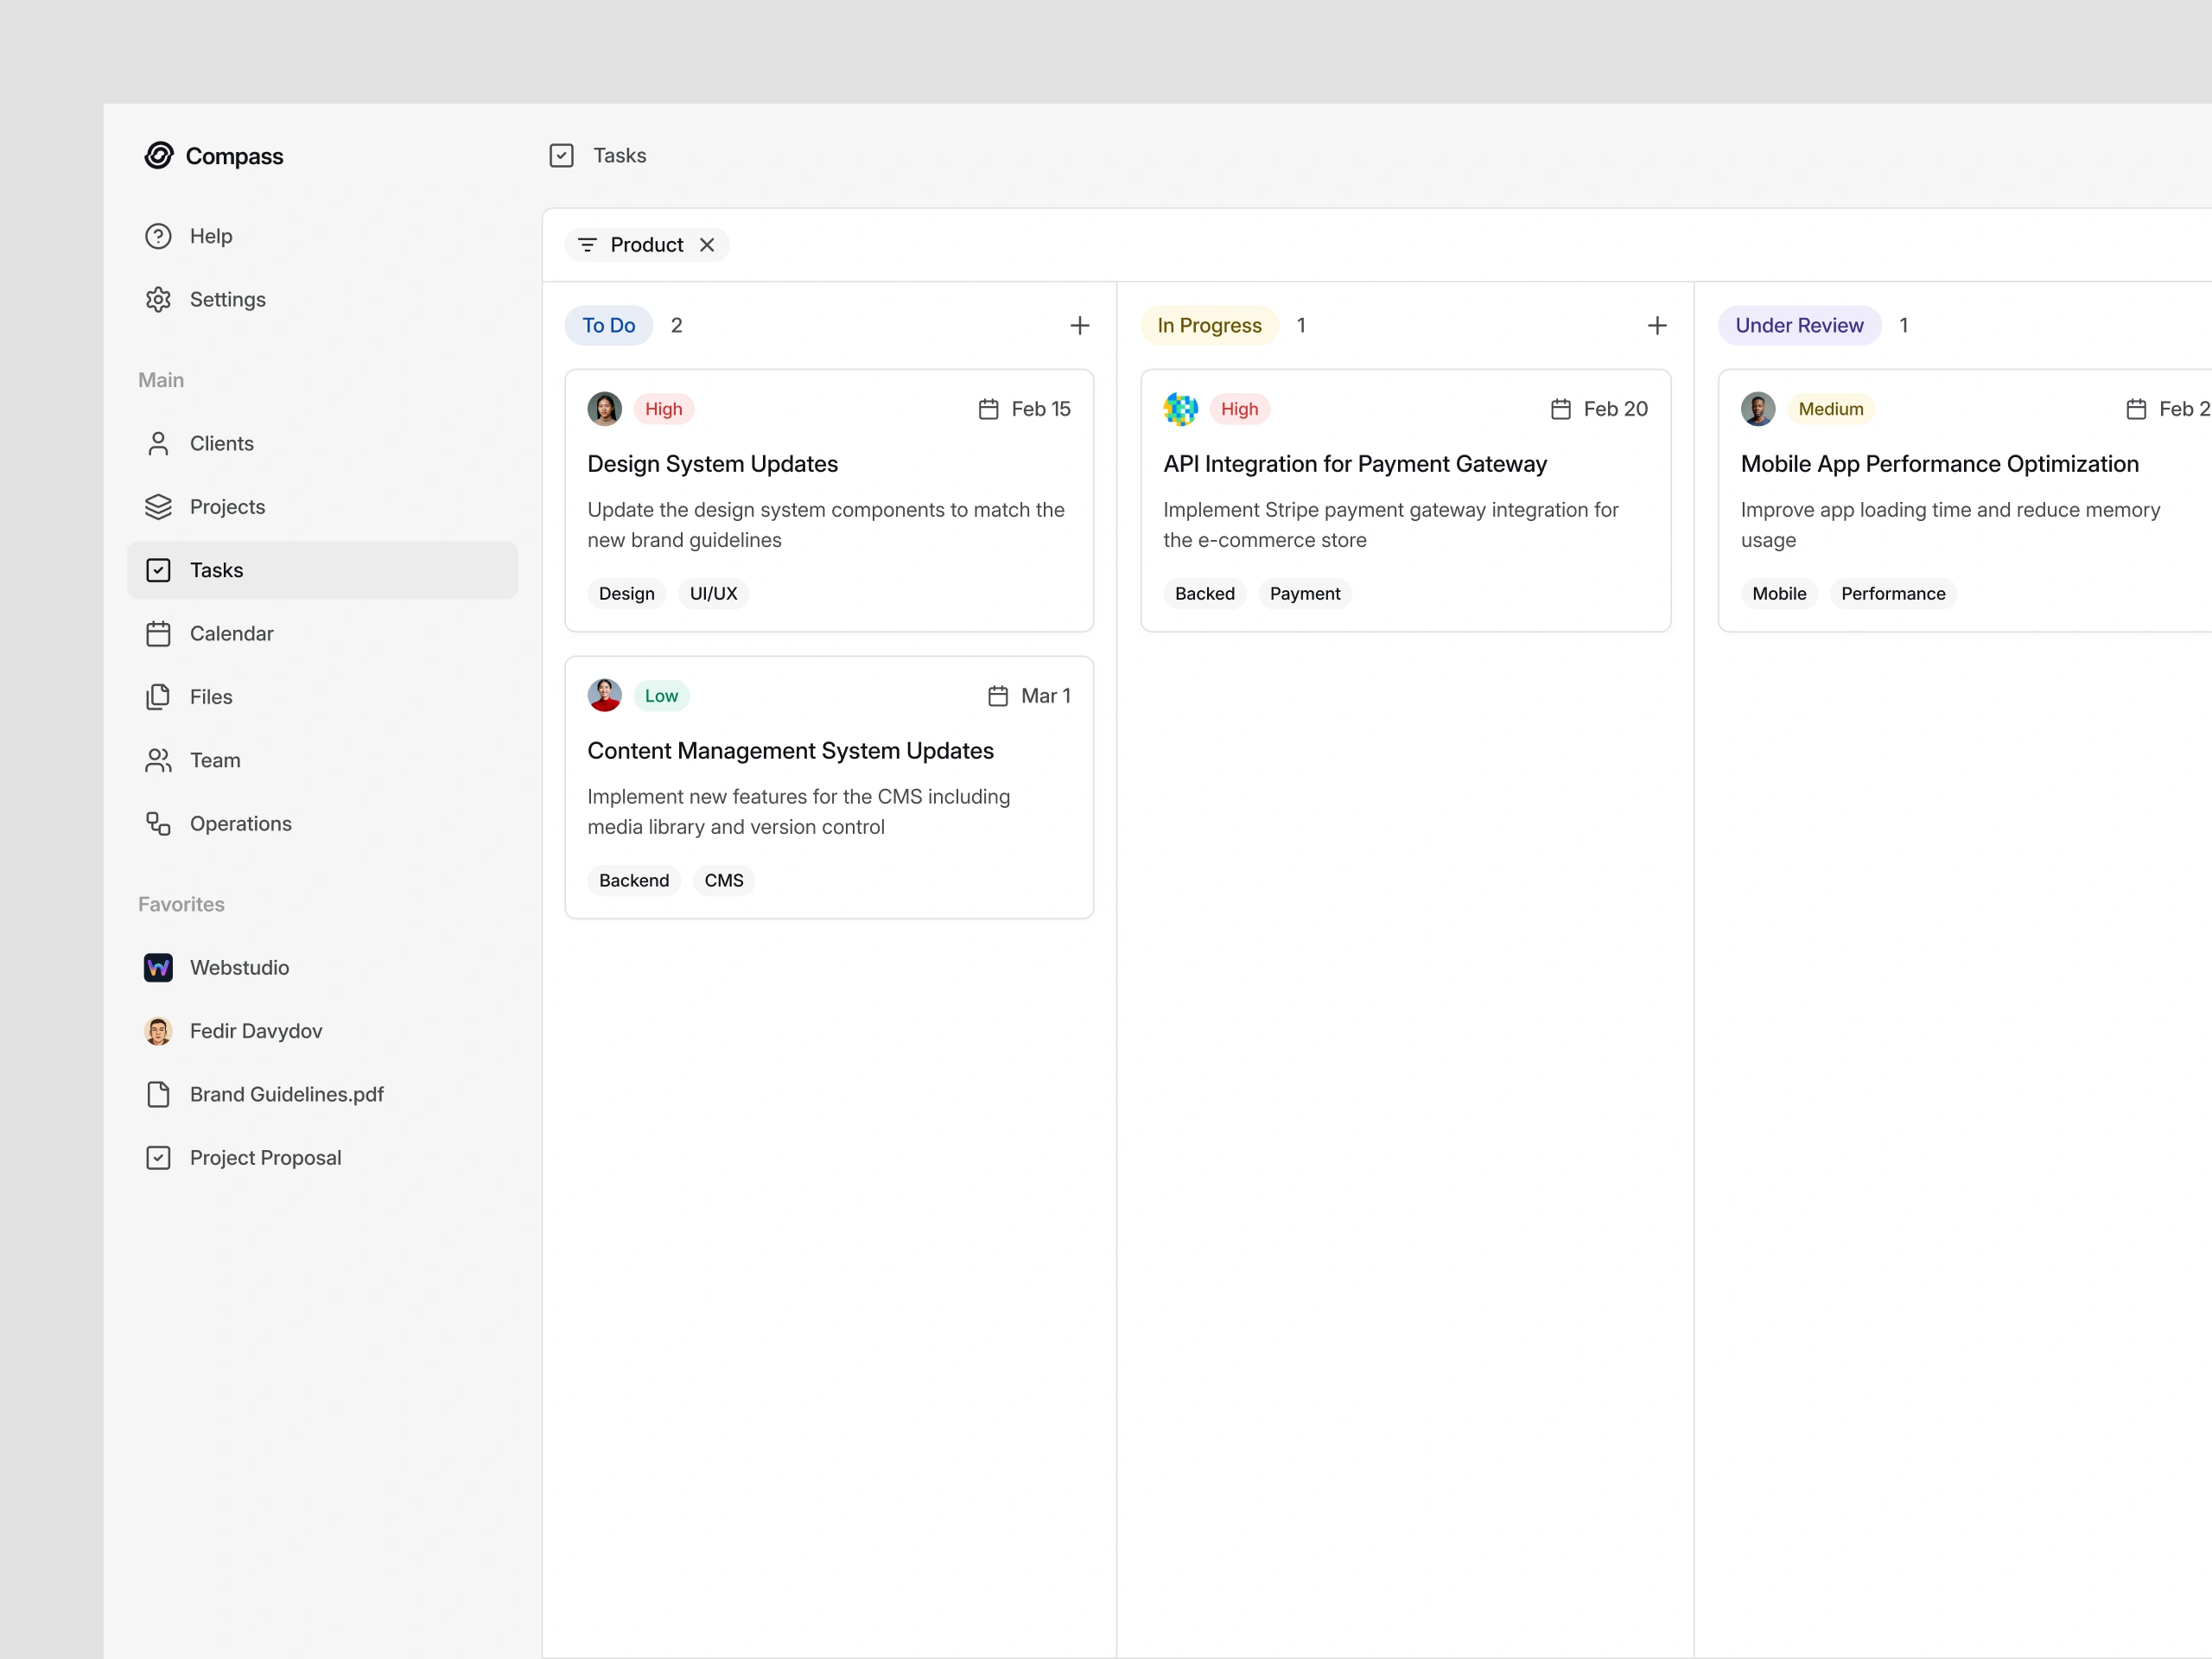2212x1659 pixels.
Task: Click High priority badge on Design System Updates
Action: pos(663,409)
